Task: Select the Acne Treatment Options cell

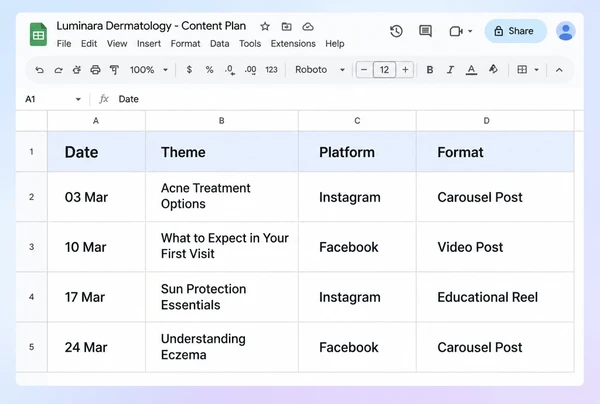Action: [222, 197]
